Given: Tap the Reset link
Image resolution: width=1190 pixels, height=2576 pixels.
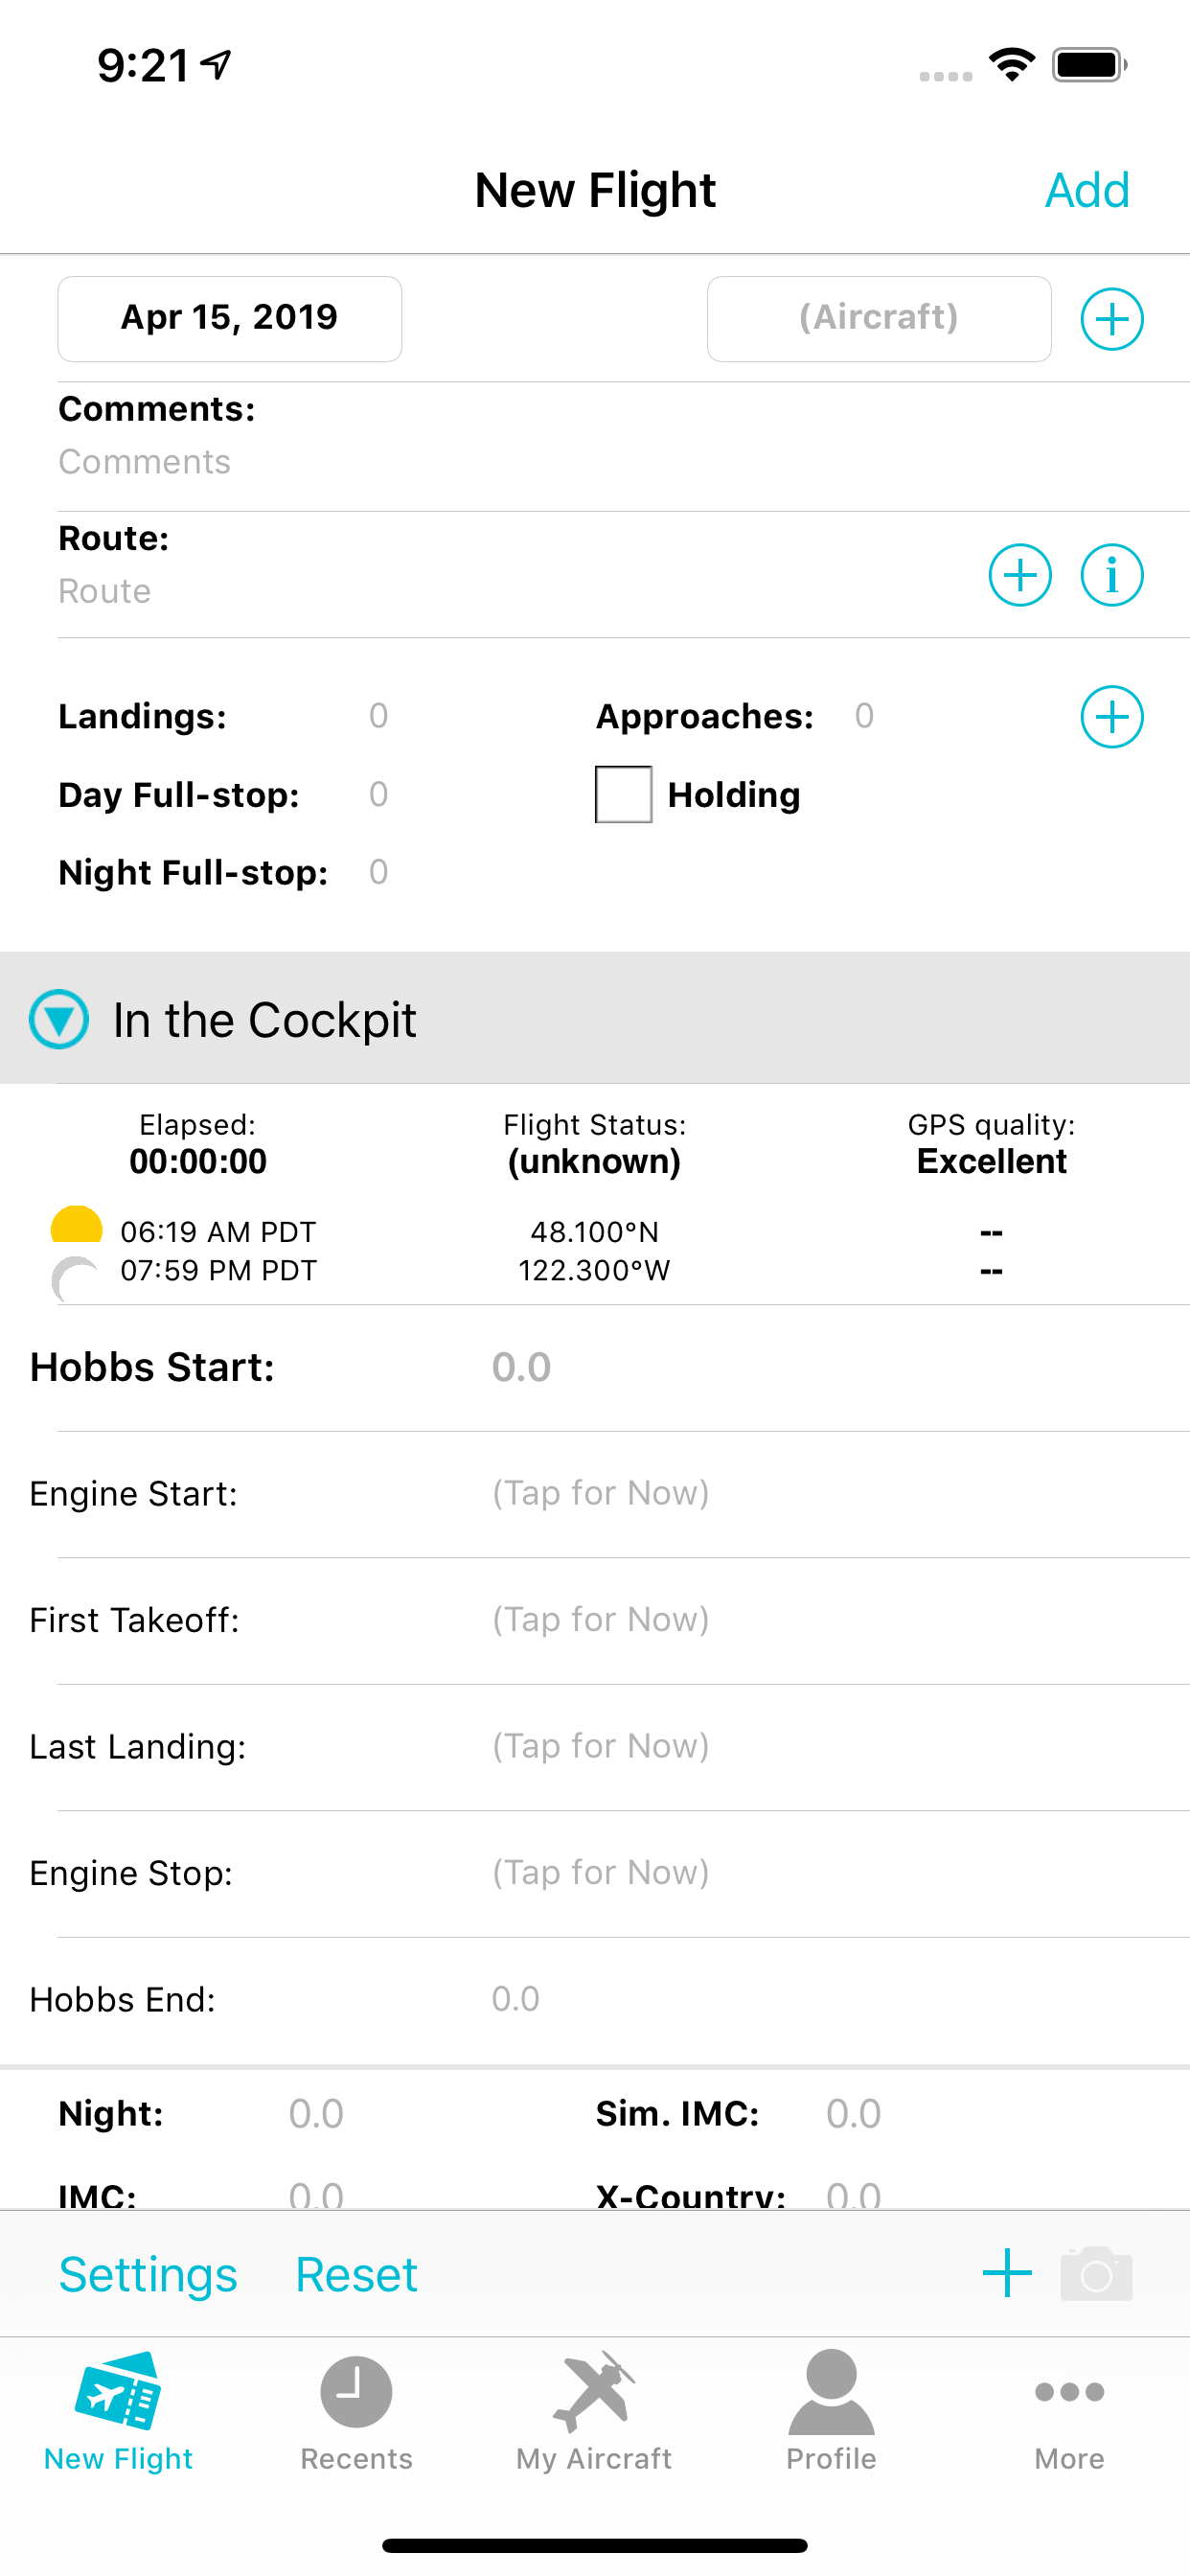Looking at the screenshot, I should [x=356, y=2274].
